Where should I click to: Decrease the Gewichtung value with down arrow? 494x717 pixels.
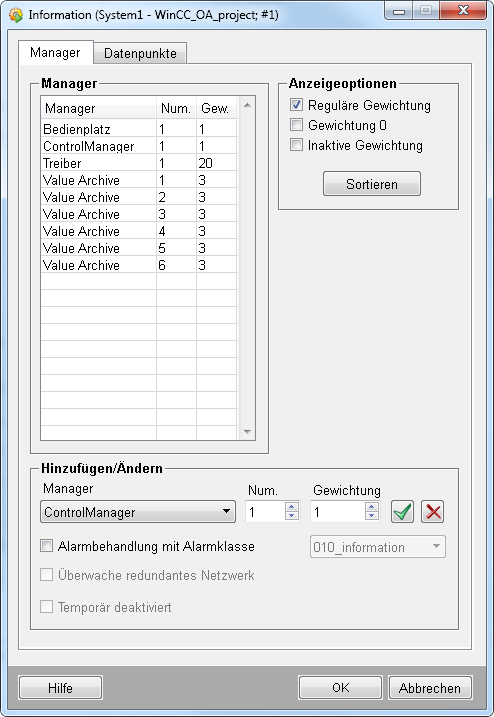pyautogui.click(x=372, y=516)
